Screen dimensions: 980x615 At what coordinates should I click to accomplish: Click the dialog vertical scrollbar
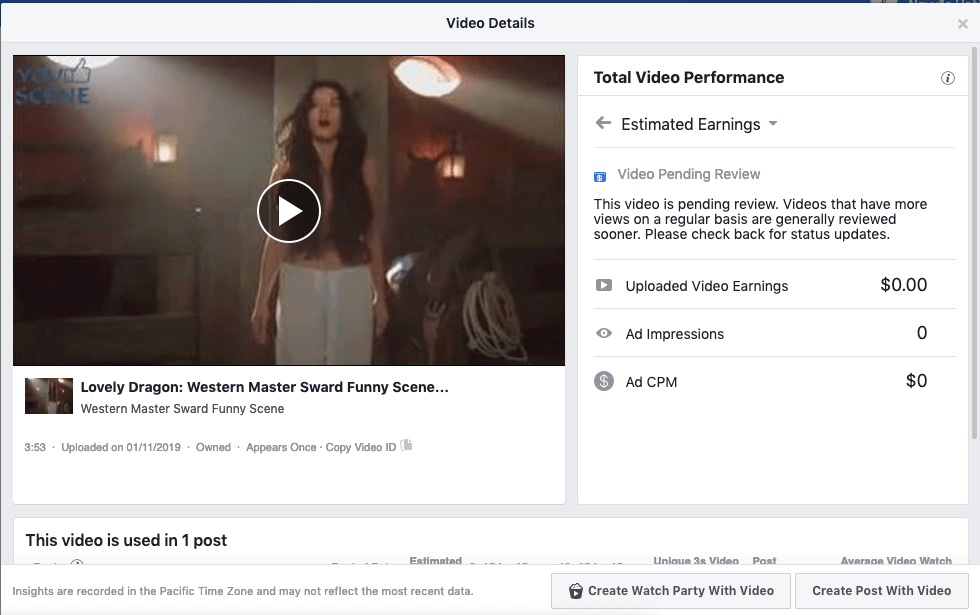pyautogui.click(x=974, y=244)
